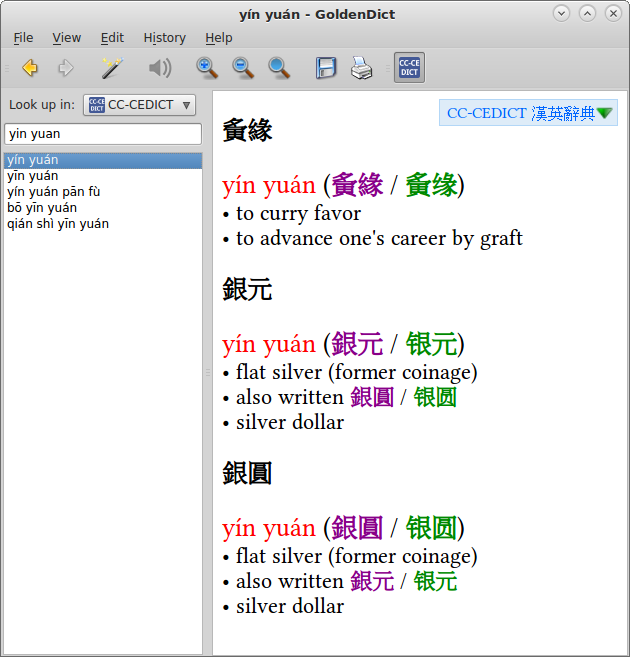
Task: Click the grey forward arrow
Action: pos(66,67)
